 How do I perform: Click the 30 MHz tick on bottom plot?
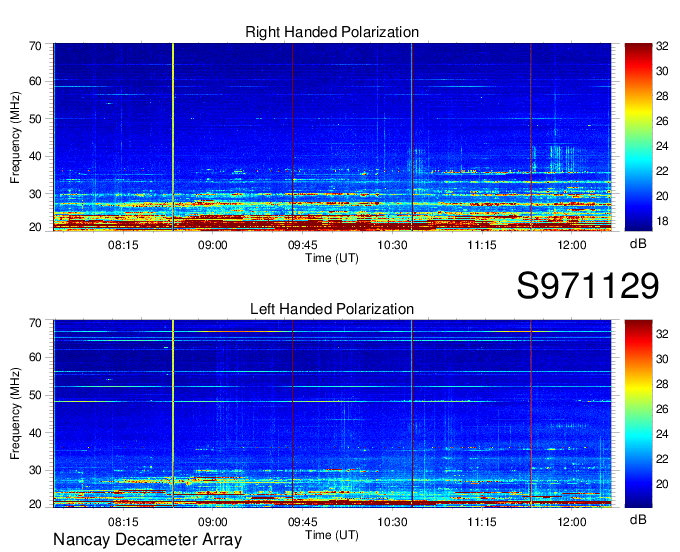(x=35, y=470)
